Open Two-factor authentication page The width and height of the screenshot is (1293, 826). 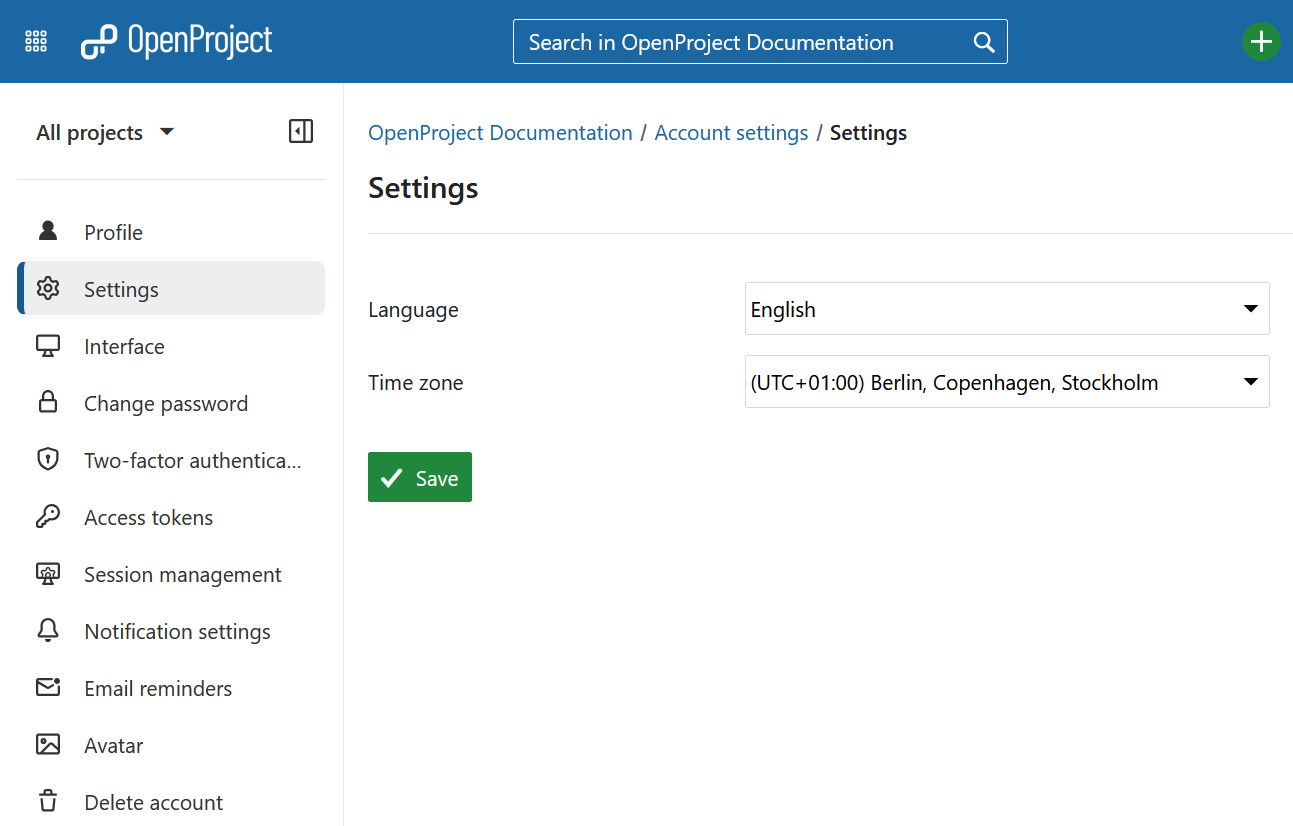171,460
